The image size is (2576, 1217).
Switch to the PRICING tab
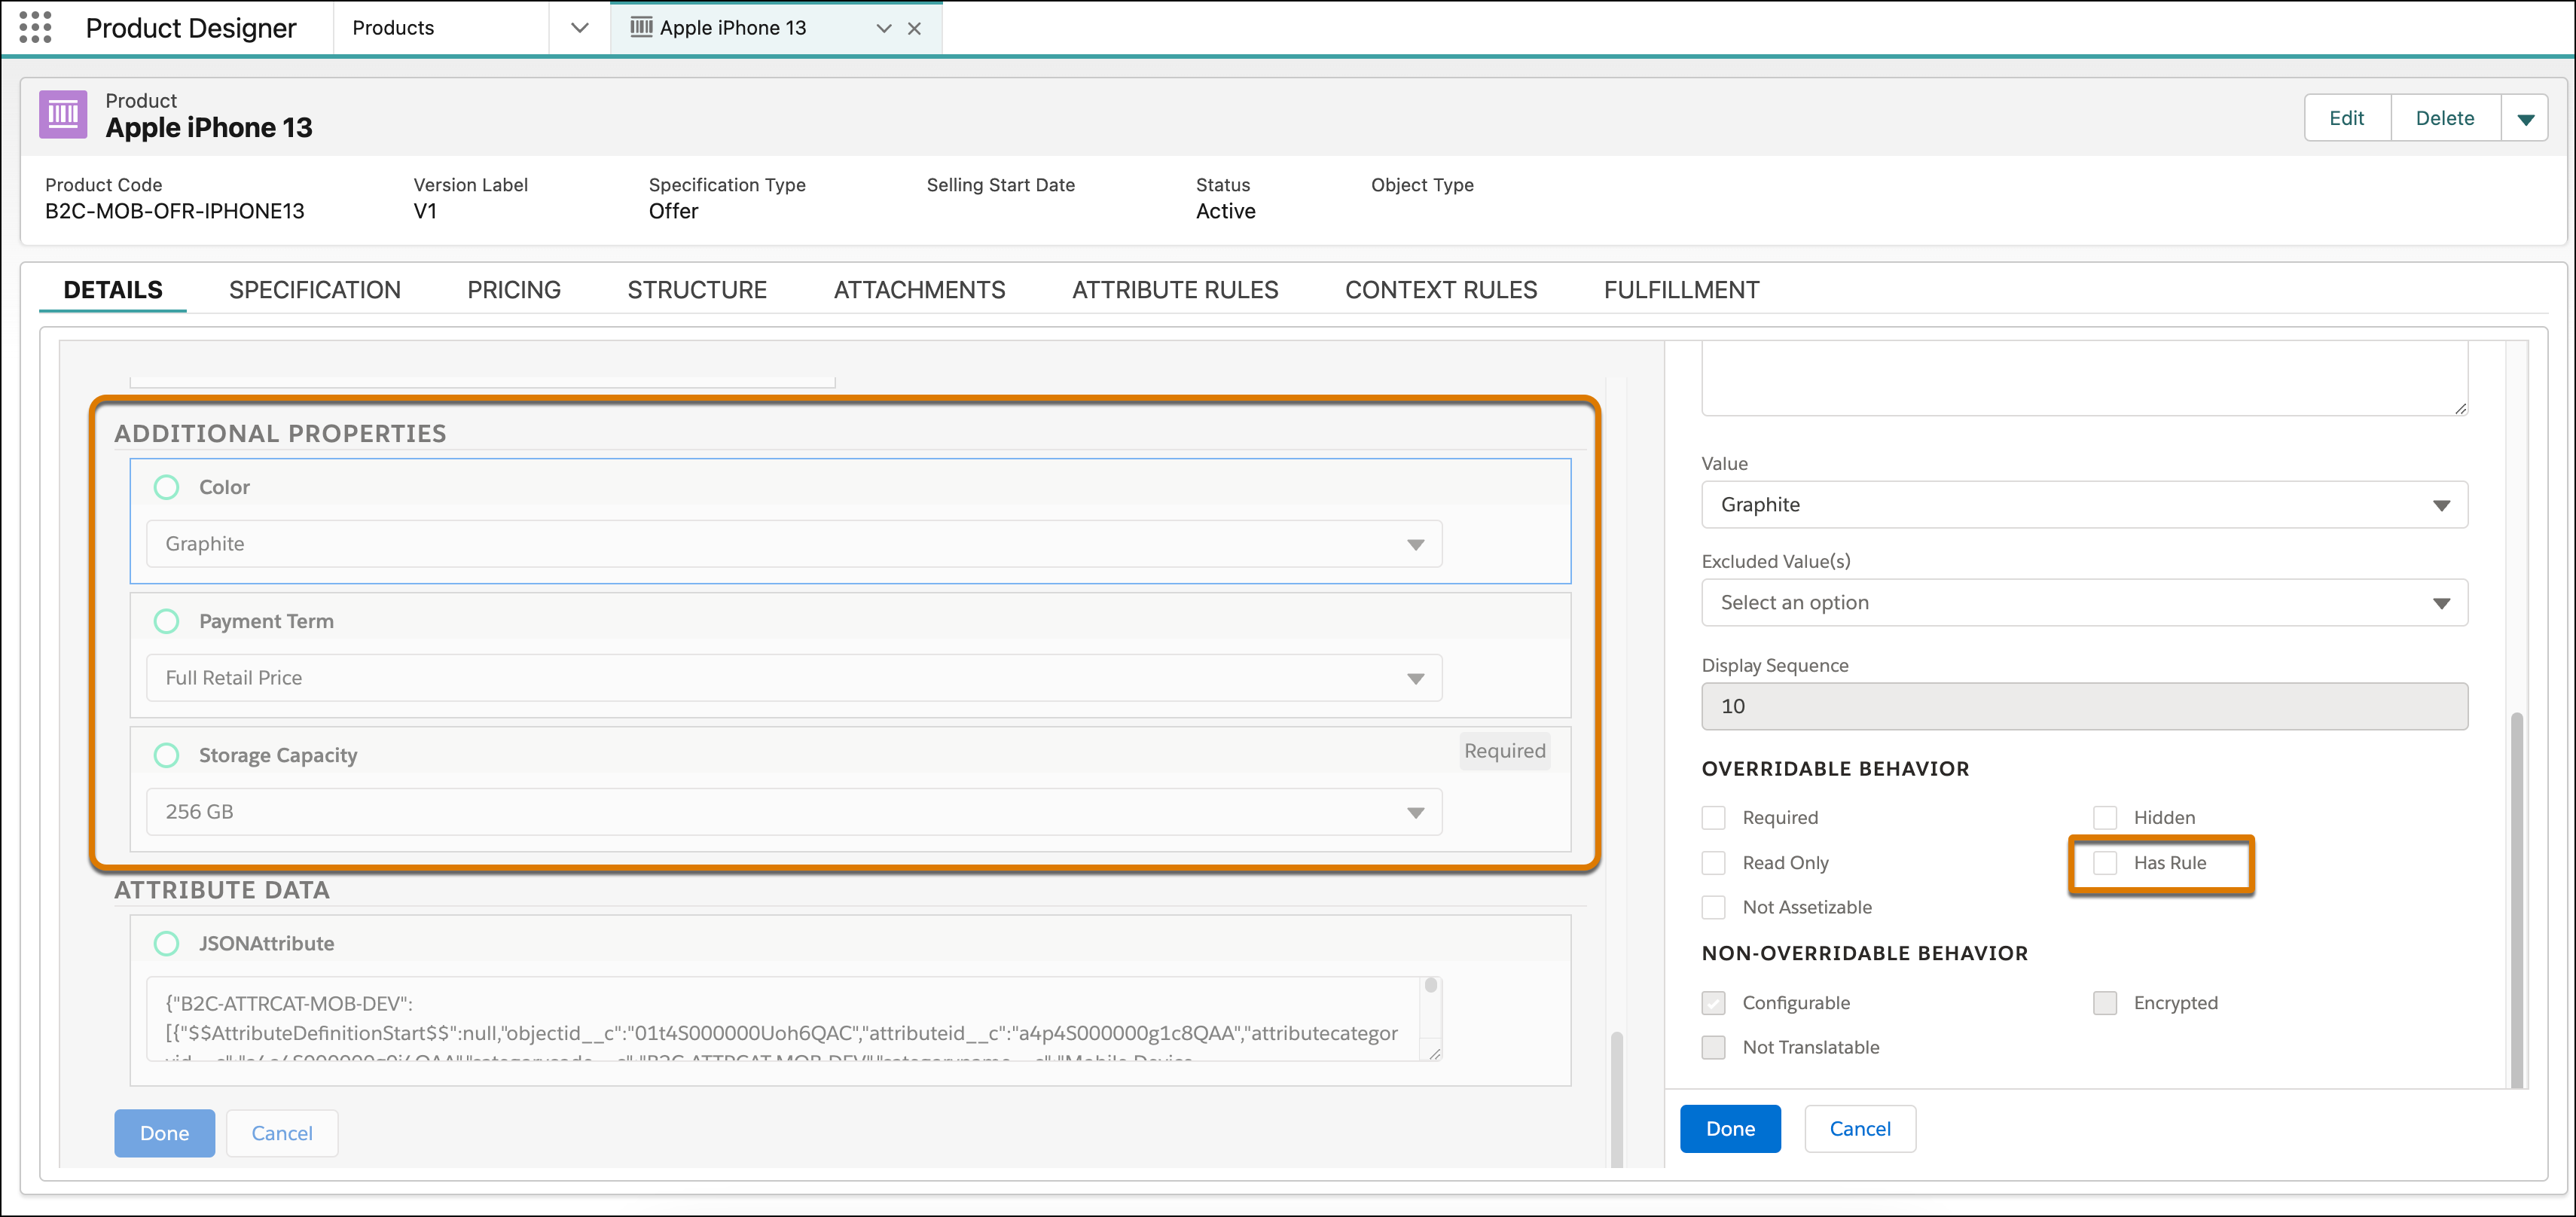tap(514, 290)
